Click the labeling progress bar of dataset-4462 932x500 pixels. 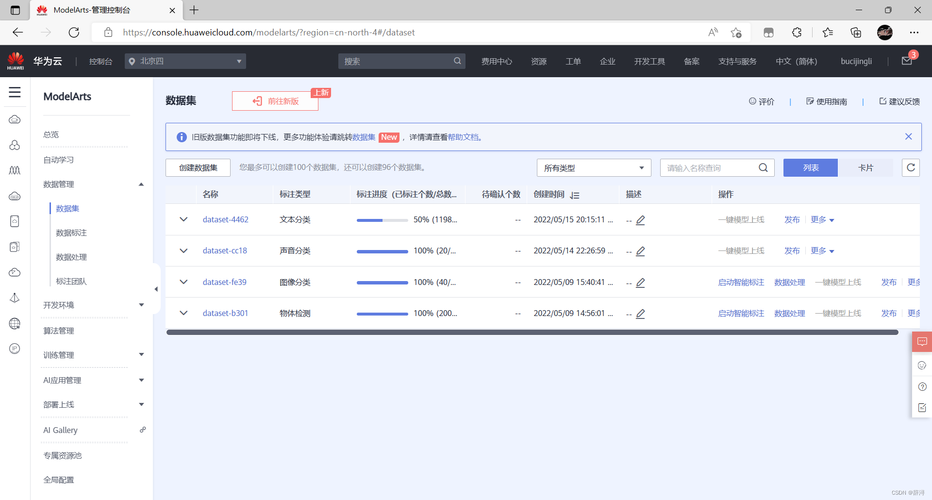coord(382,220)
